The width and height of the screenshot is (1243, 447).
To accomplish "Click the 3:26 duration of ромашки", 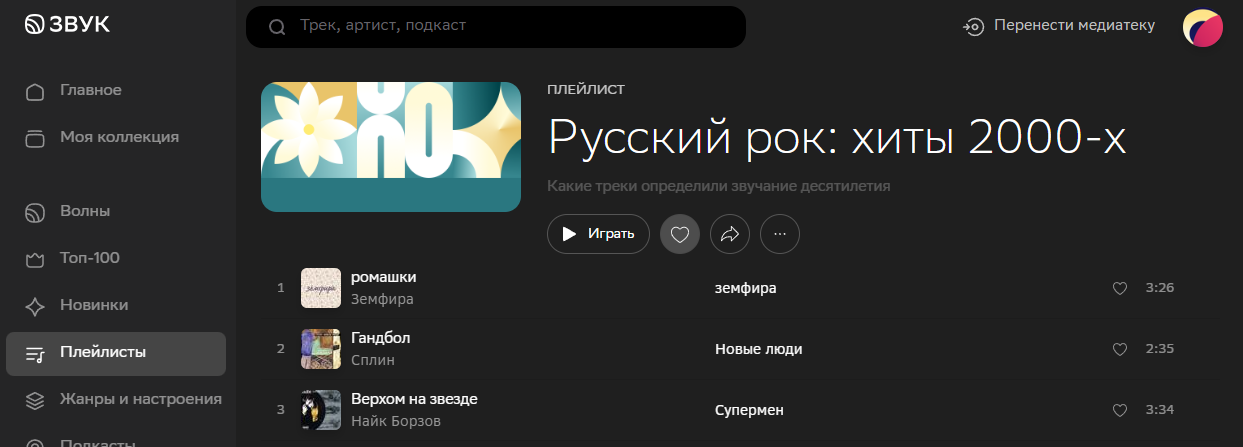I will click(1160, 288).
